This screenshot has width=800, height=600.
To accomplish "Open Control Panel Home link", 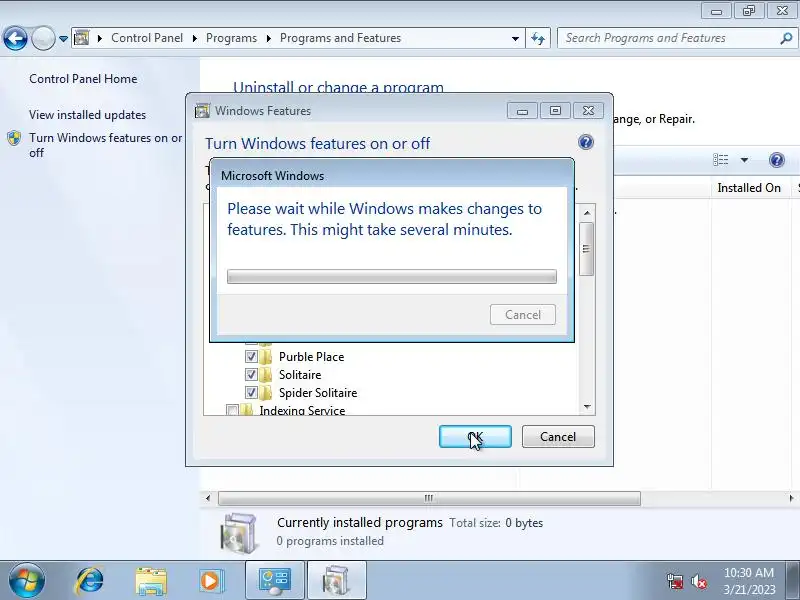I will pyautogui.click(x=83, y=79).
